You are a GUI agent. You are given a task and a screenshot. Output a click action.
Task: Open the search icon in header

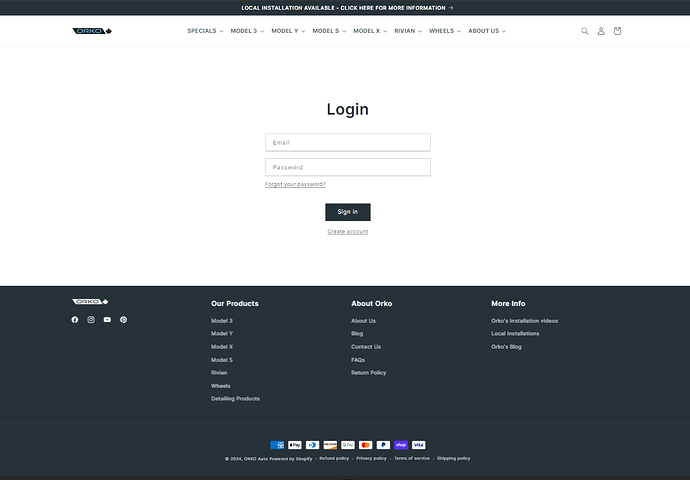584,31
